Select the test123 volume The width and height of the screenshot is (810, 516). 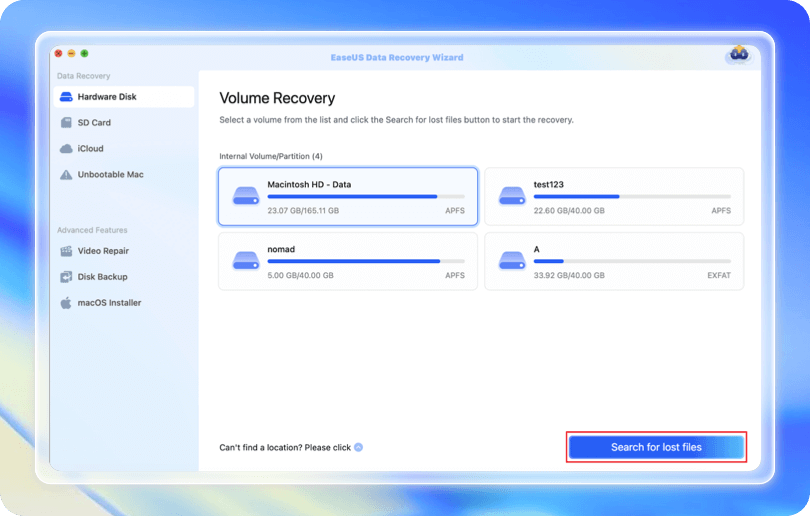click(614, 196)
